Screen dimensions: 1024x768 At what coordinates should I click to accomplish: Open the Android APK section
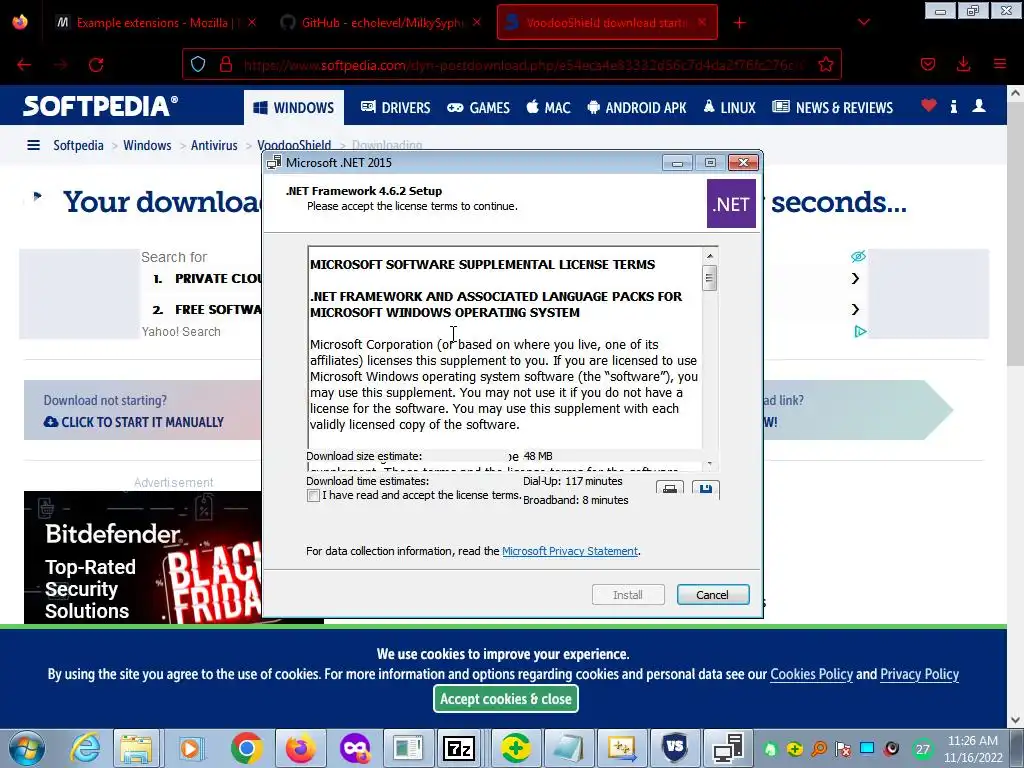[637, 108]
